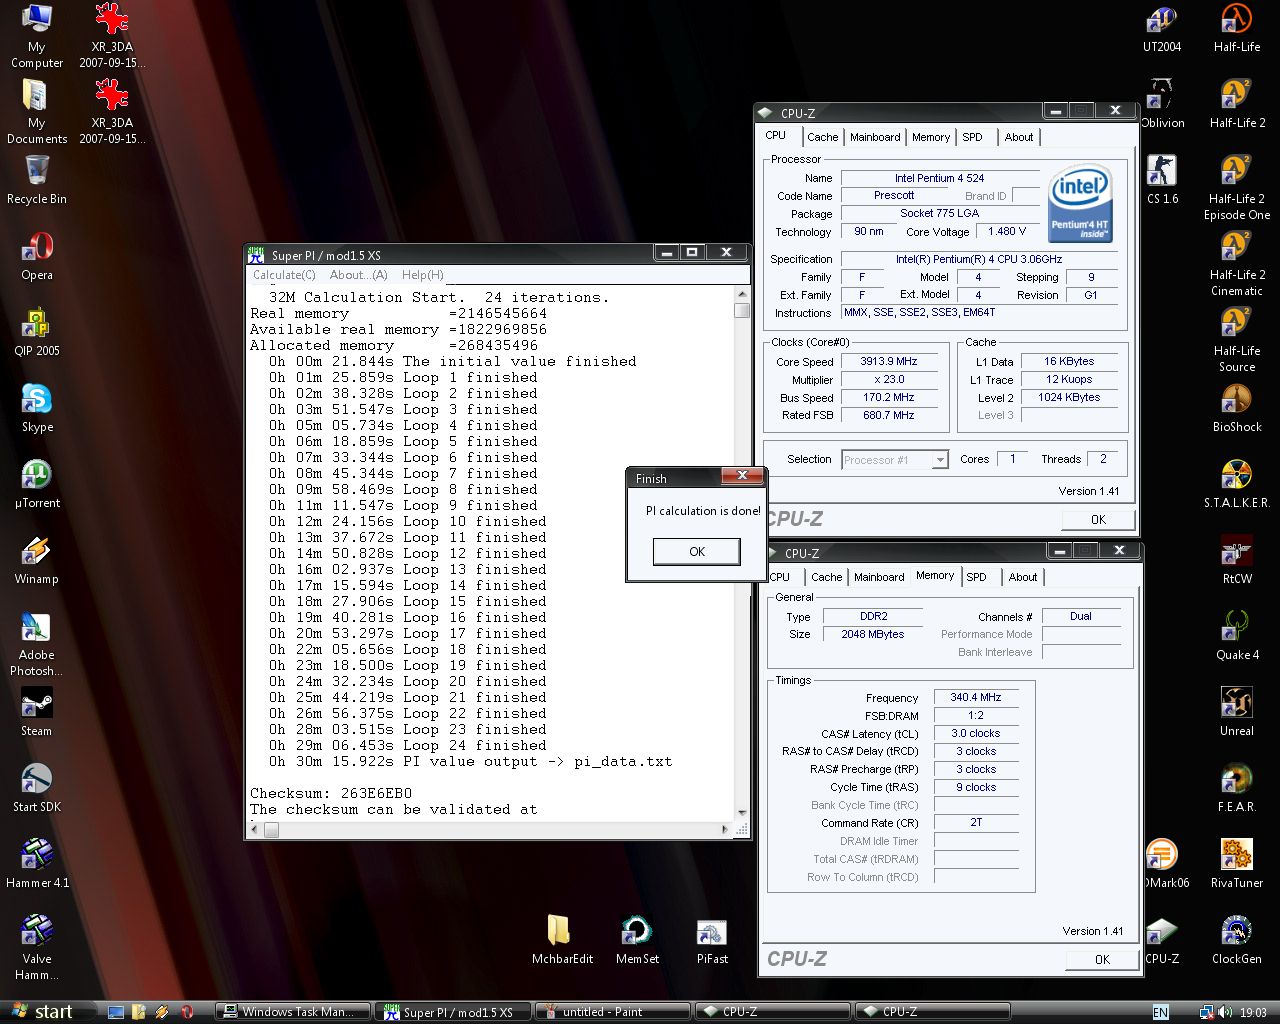Screen dimensions: 1280x1024
Task: Open µTorrent desktop shortcut
Action: click(37, 484)
